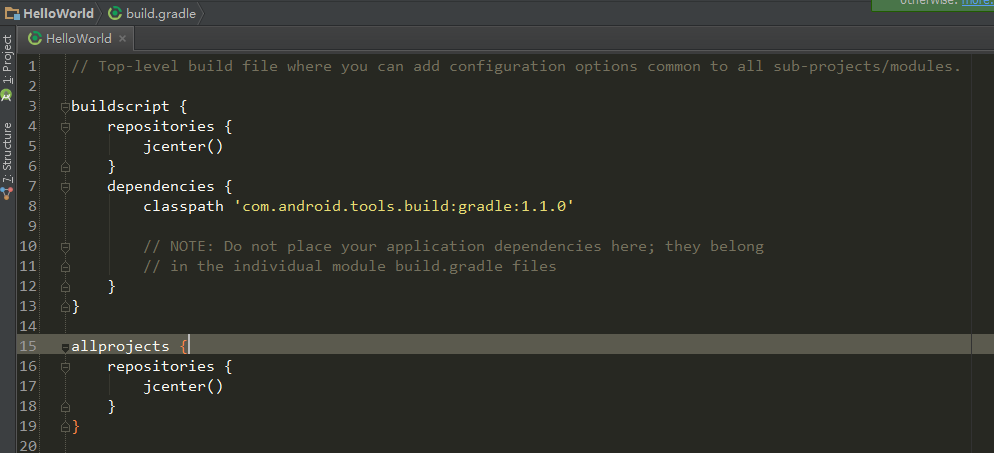Collapse first repositories block on line 4
This screenshot has width=994, height=453.
[x=65, y=127]
